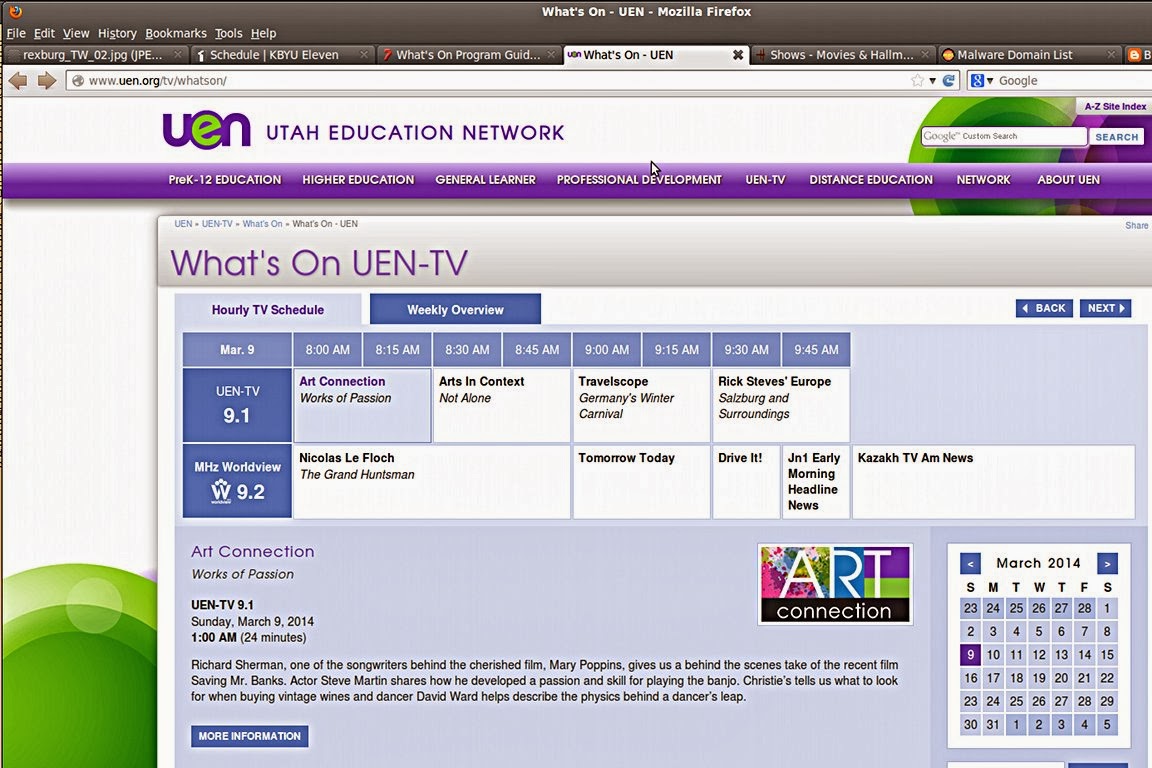Select the Kazakh TV Am News program cell
1152x768 pixels.
click(x=993, y=481)
